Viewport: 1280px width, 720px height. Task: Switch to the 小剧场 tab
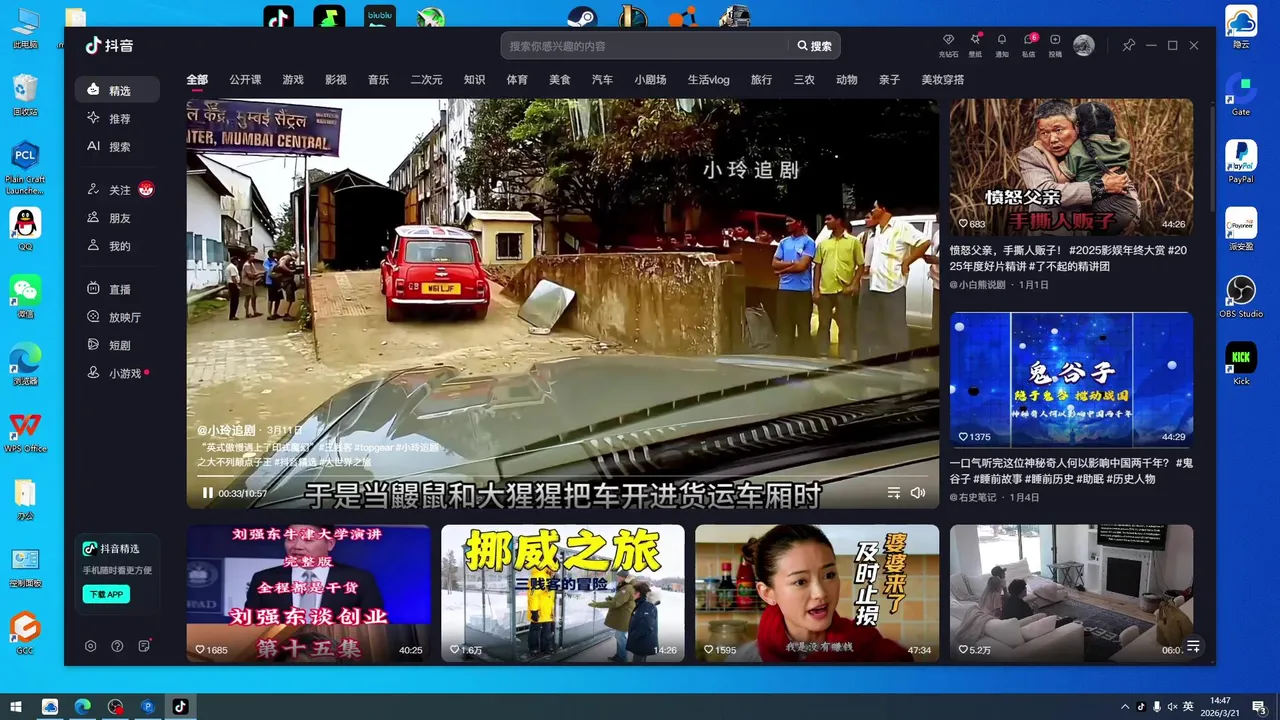(650, 80)
